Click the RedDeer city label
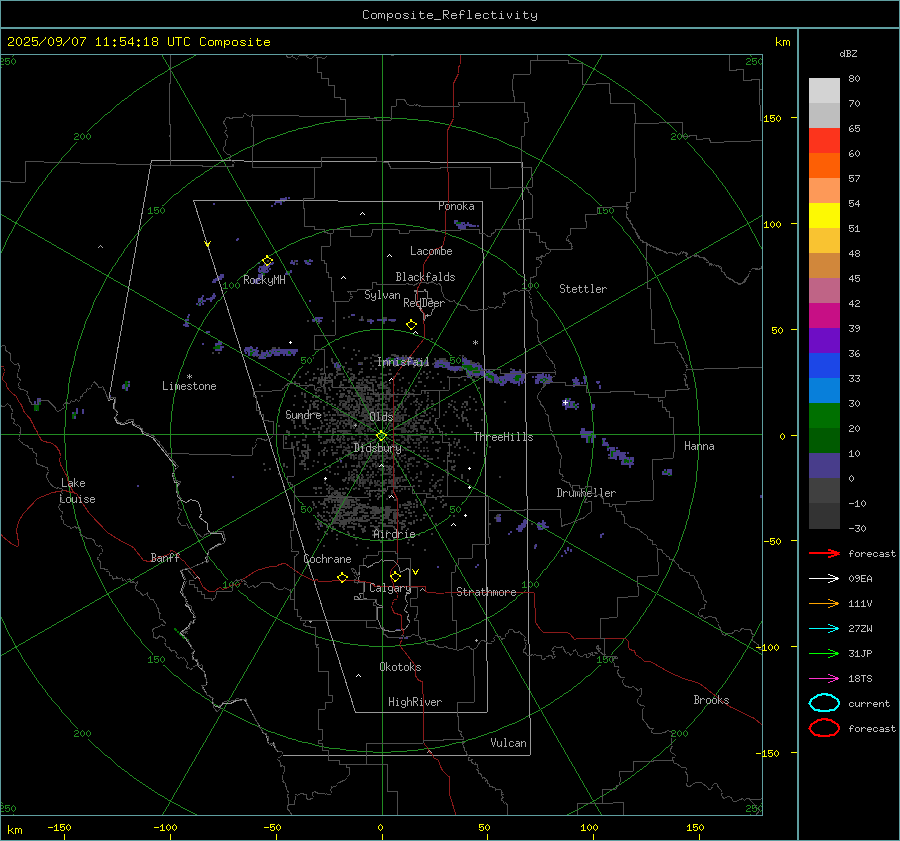The height and width of the screenshot is (841, 900). point(424,303)
